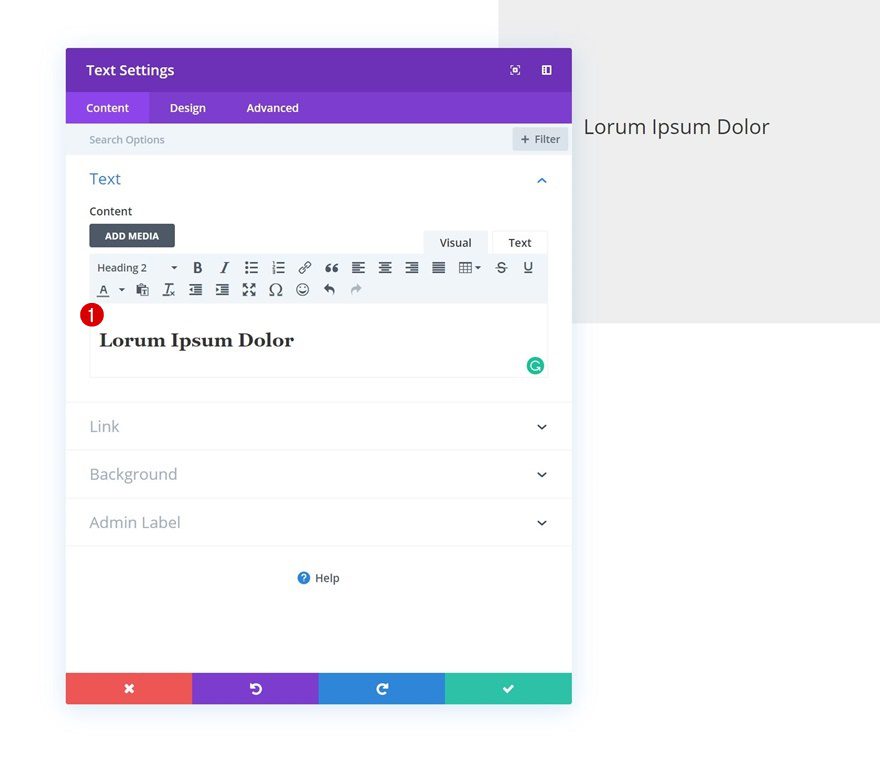Insert a numbered list

pyautogui.click(x=278, y=267)
